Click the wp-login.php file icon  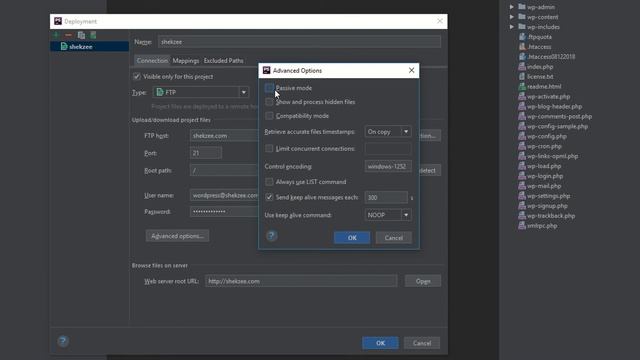522,176
